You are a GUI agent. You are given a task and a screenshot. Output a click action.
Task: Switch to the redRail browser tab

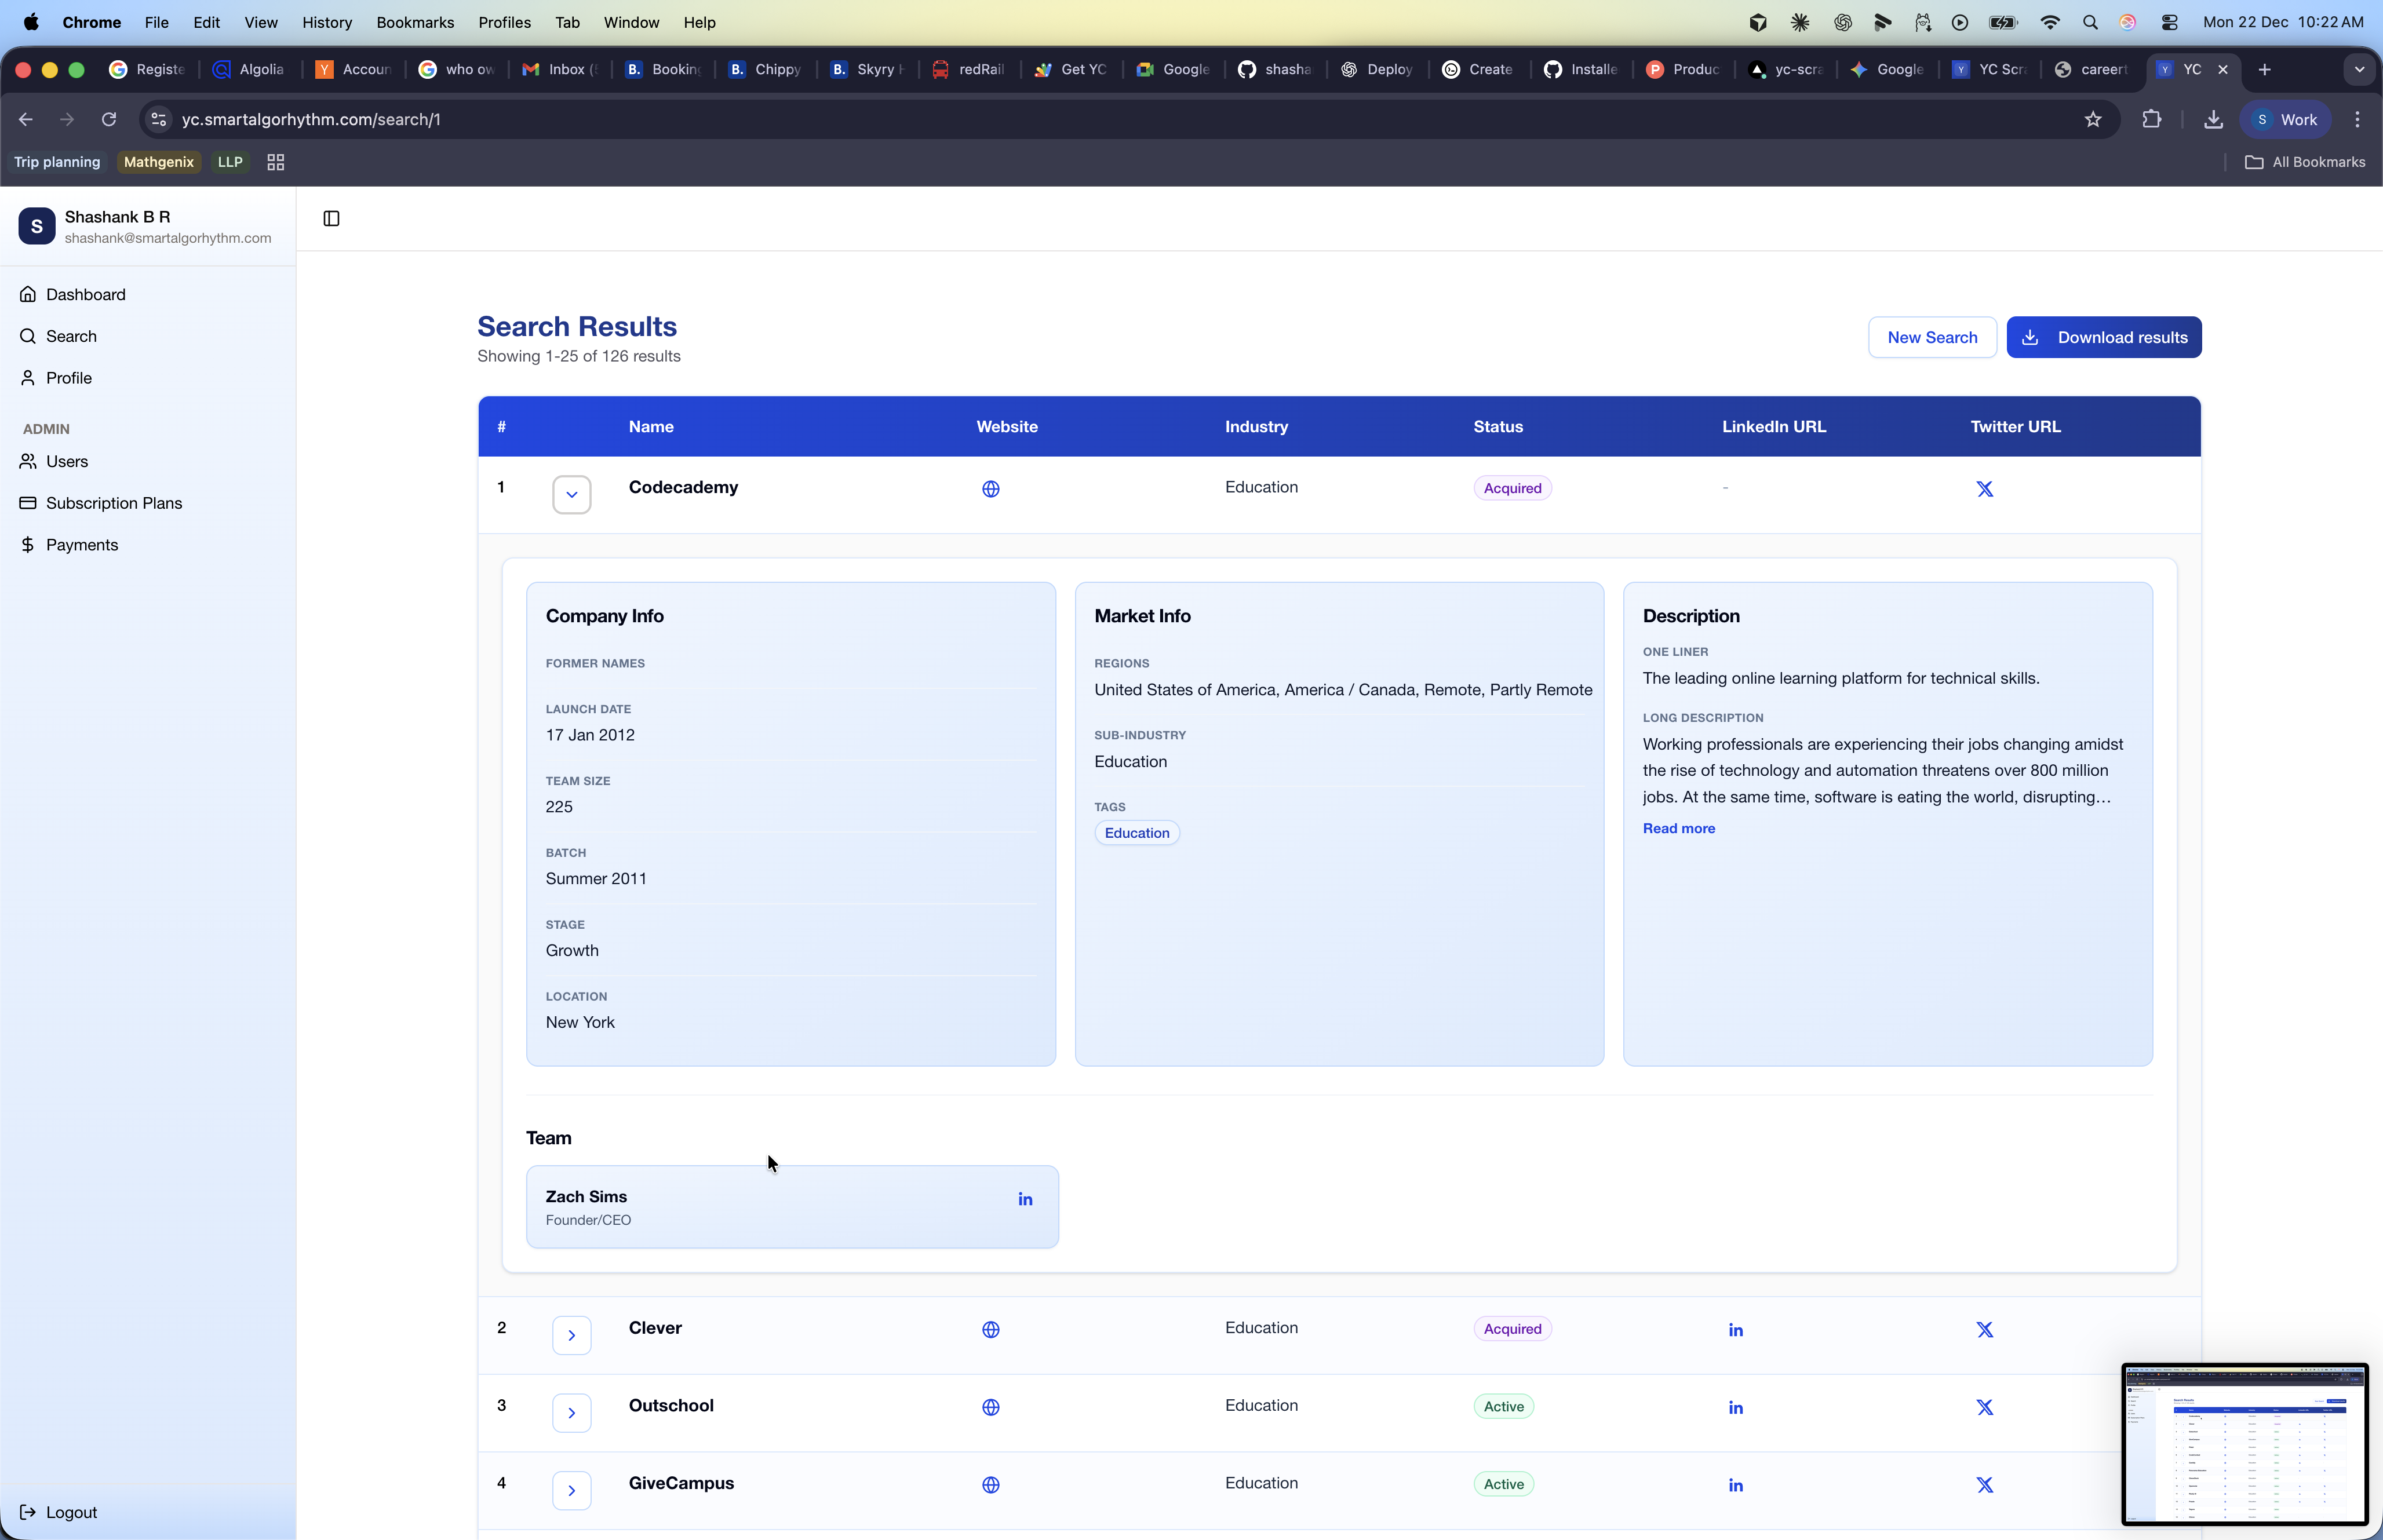pyautogui.click(x=966, y=69)
